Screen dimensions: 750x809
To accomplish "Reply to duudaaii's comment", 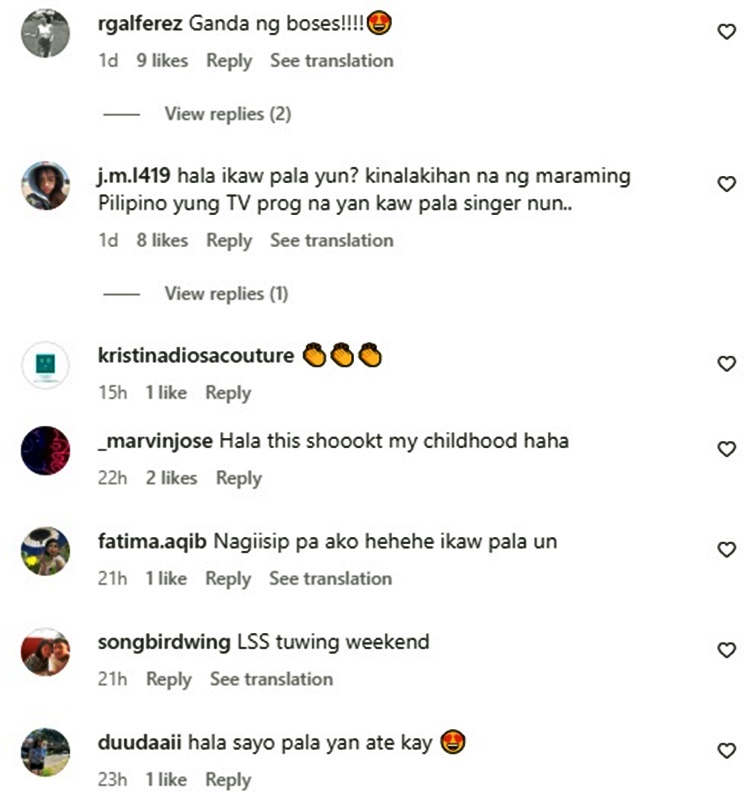I will pyautogui.click(x=229, y=780).
